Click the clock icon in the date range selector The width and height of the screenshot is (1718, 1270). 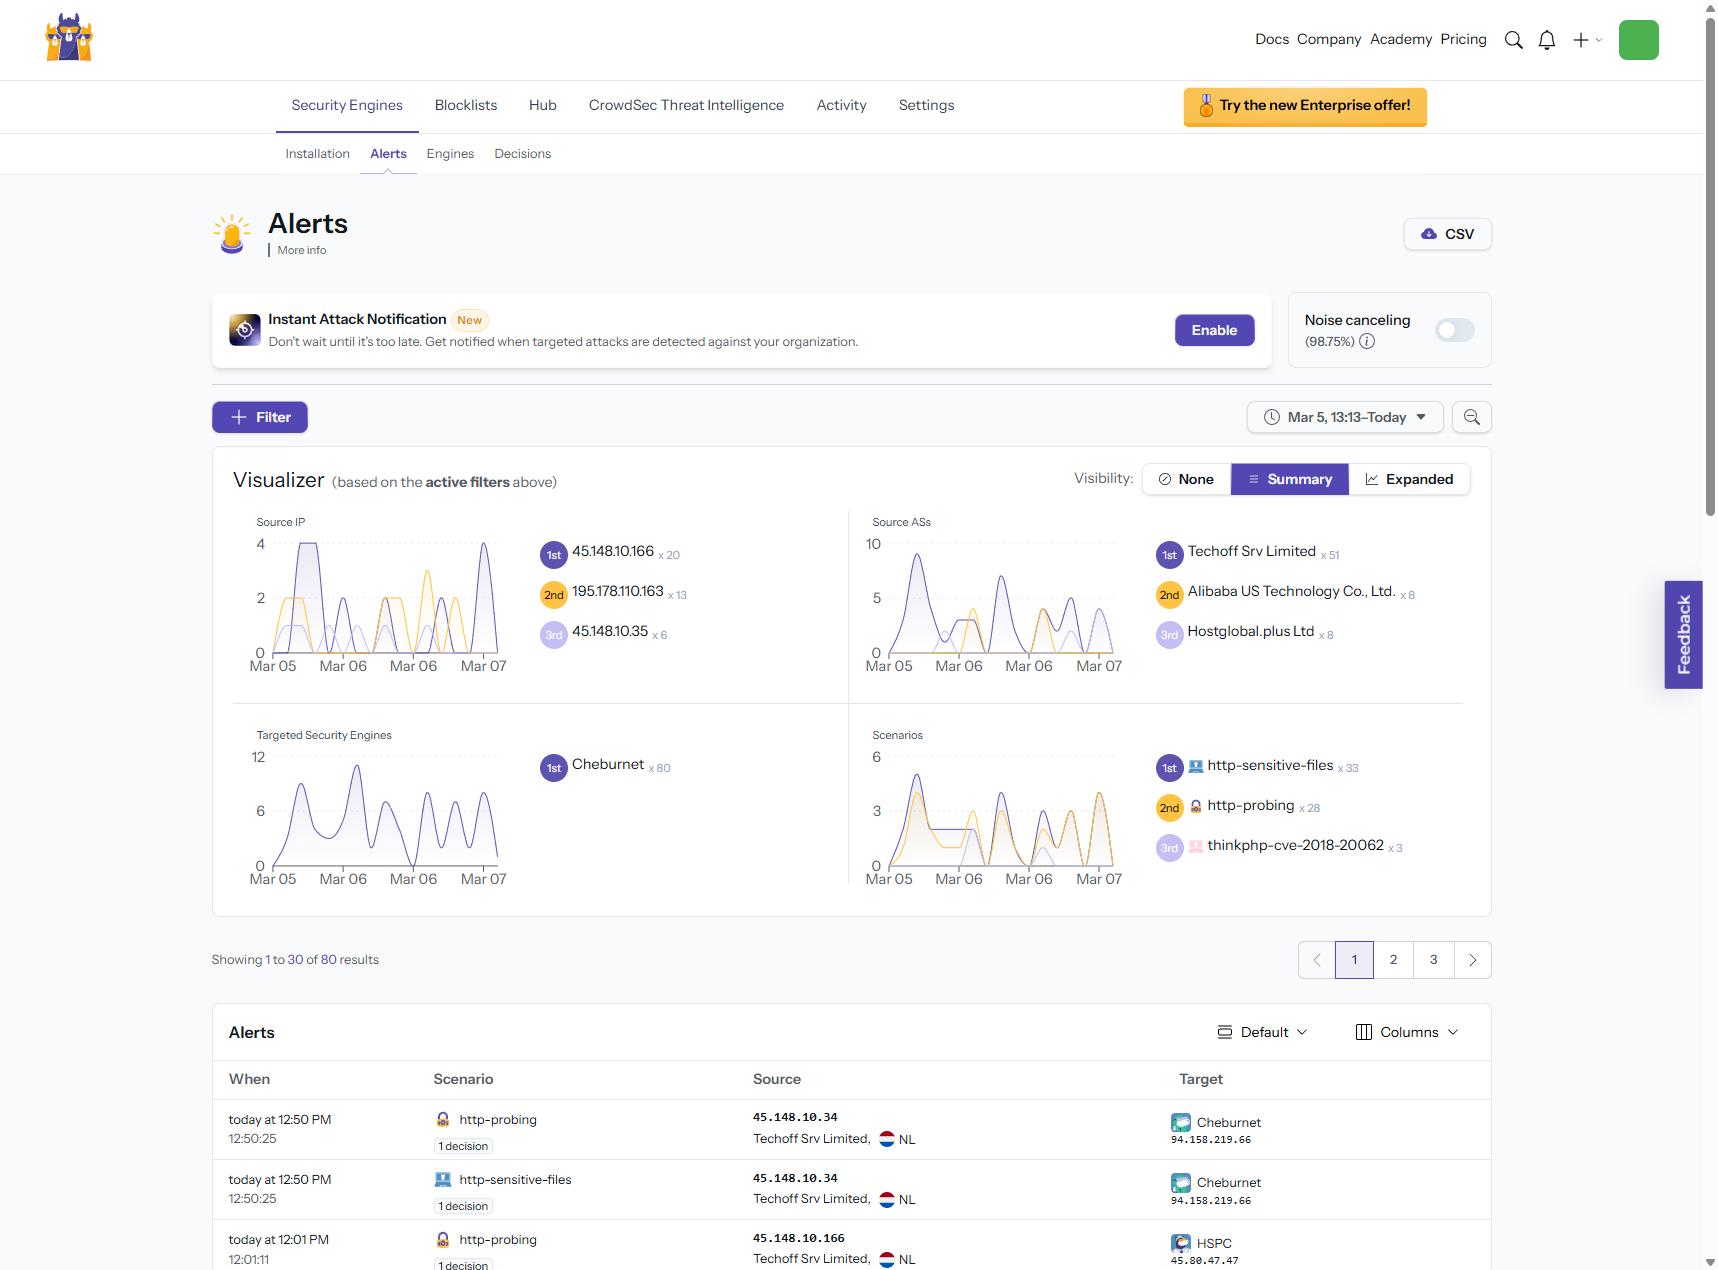pos(1272,417)
